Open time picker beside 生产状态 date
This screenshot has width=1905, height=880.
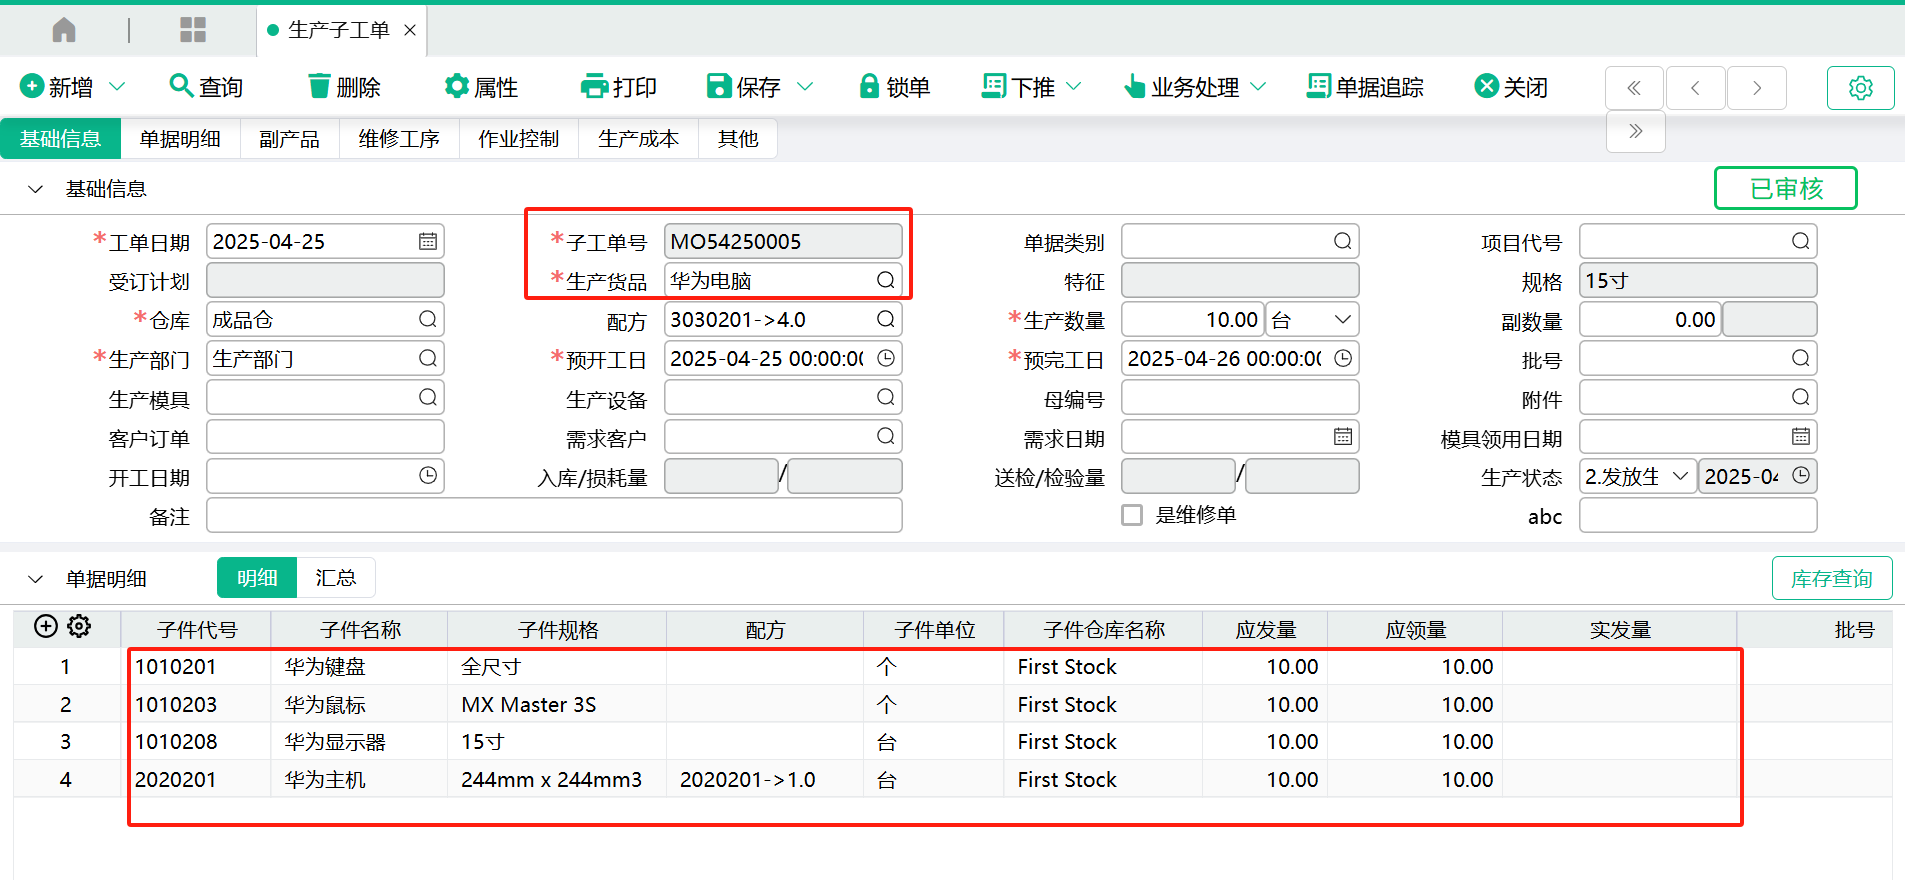(x=1801, y=476)
